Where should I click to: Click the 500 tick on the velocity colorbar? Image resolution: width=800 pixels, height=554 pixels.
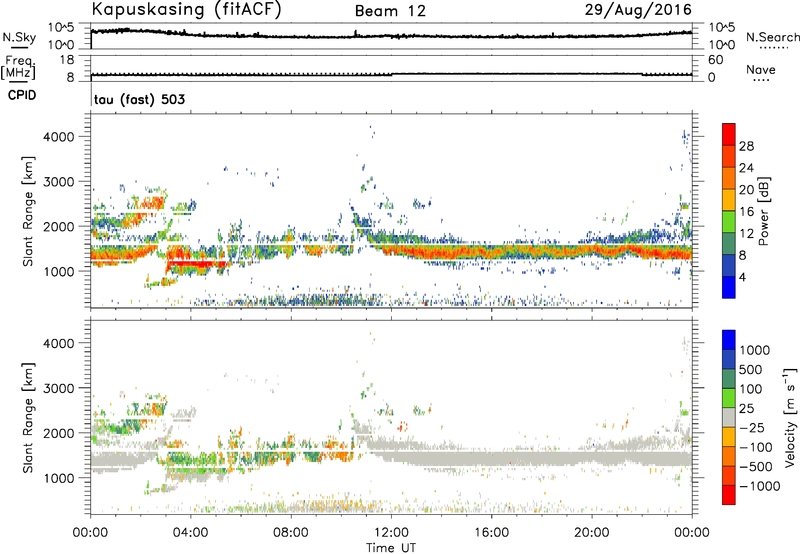coord(753,369)
